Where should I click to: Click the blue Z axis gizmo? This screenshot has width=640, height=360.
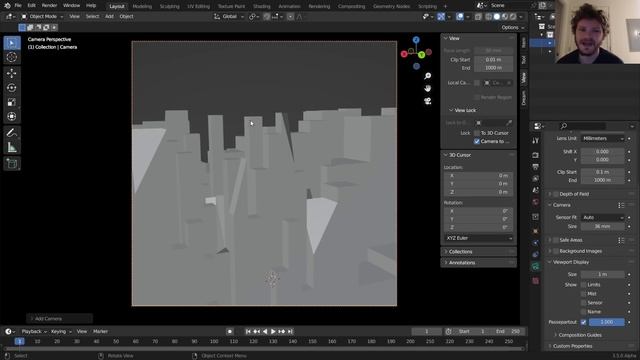pos(416,40)
